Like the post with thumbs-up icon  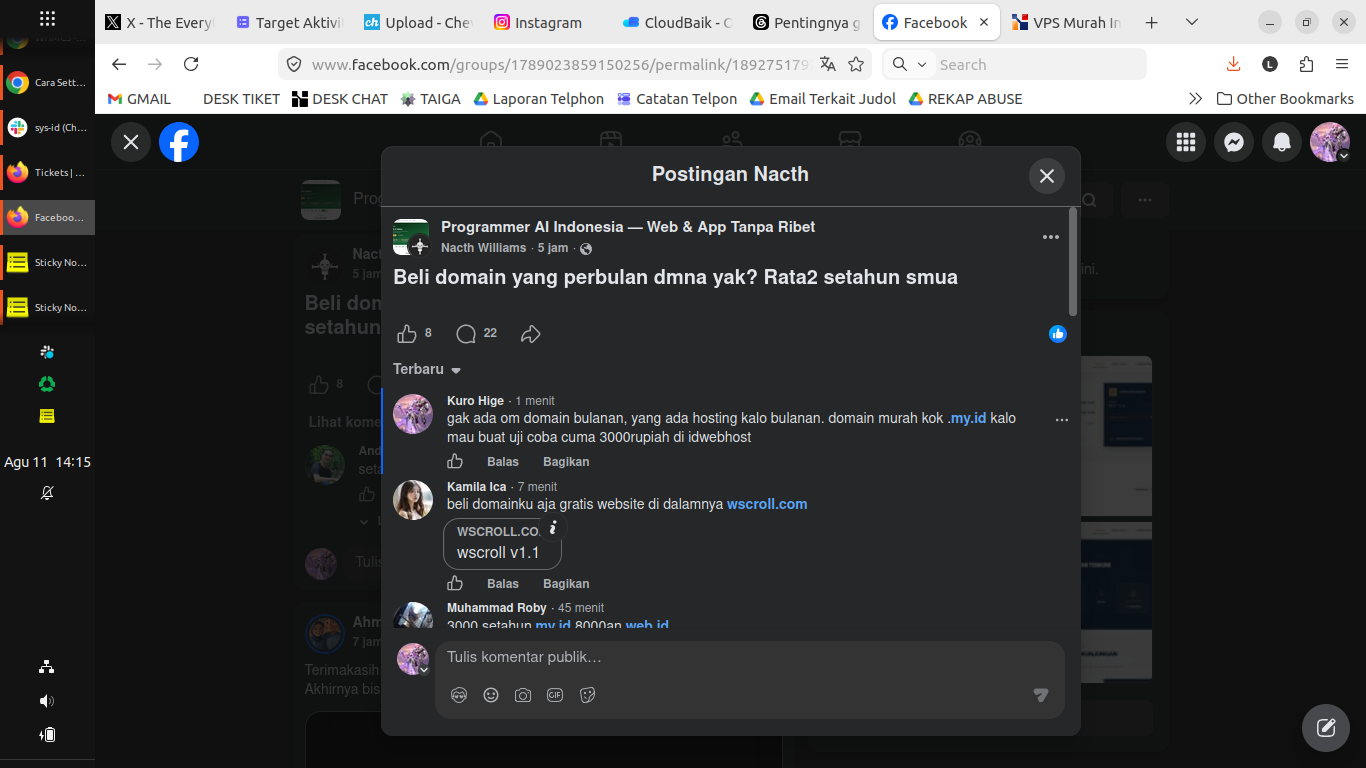[x=407, y=334]
